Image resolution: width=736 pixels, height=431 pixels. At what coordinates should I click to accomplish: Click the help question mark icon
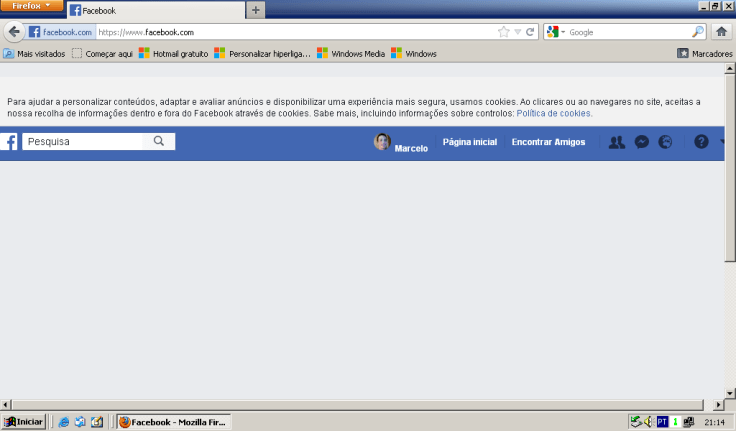point(701,142)
